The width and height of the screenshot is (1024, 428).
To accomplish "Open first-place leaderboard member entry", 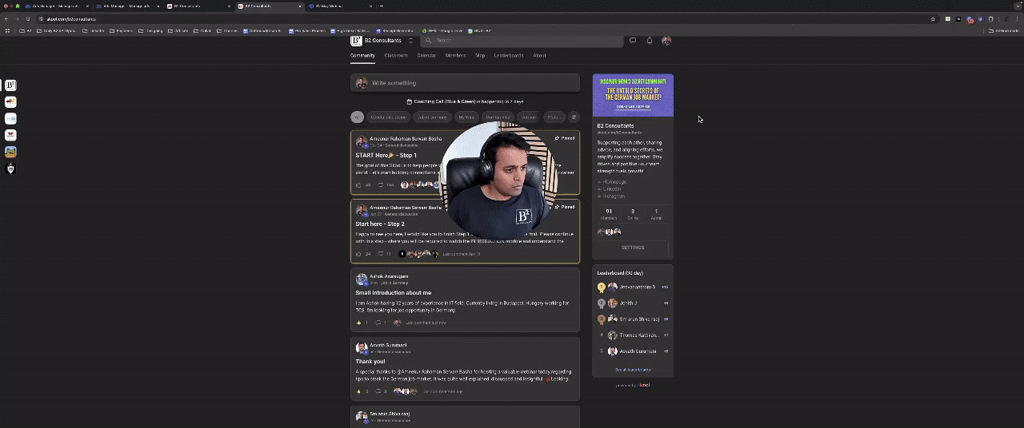I will (633, 287).
